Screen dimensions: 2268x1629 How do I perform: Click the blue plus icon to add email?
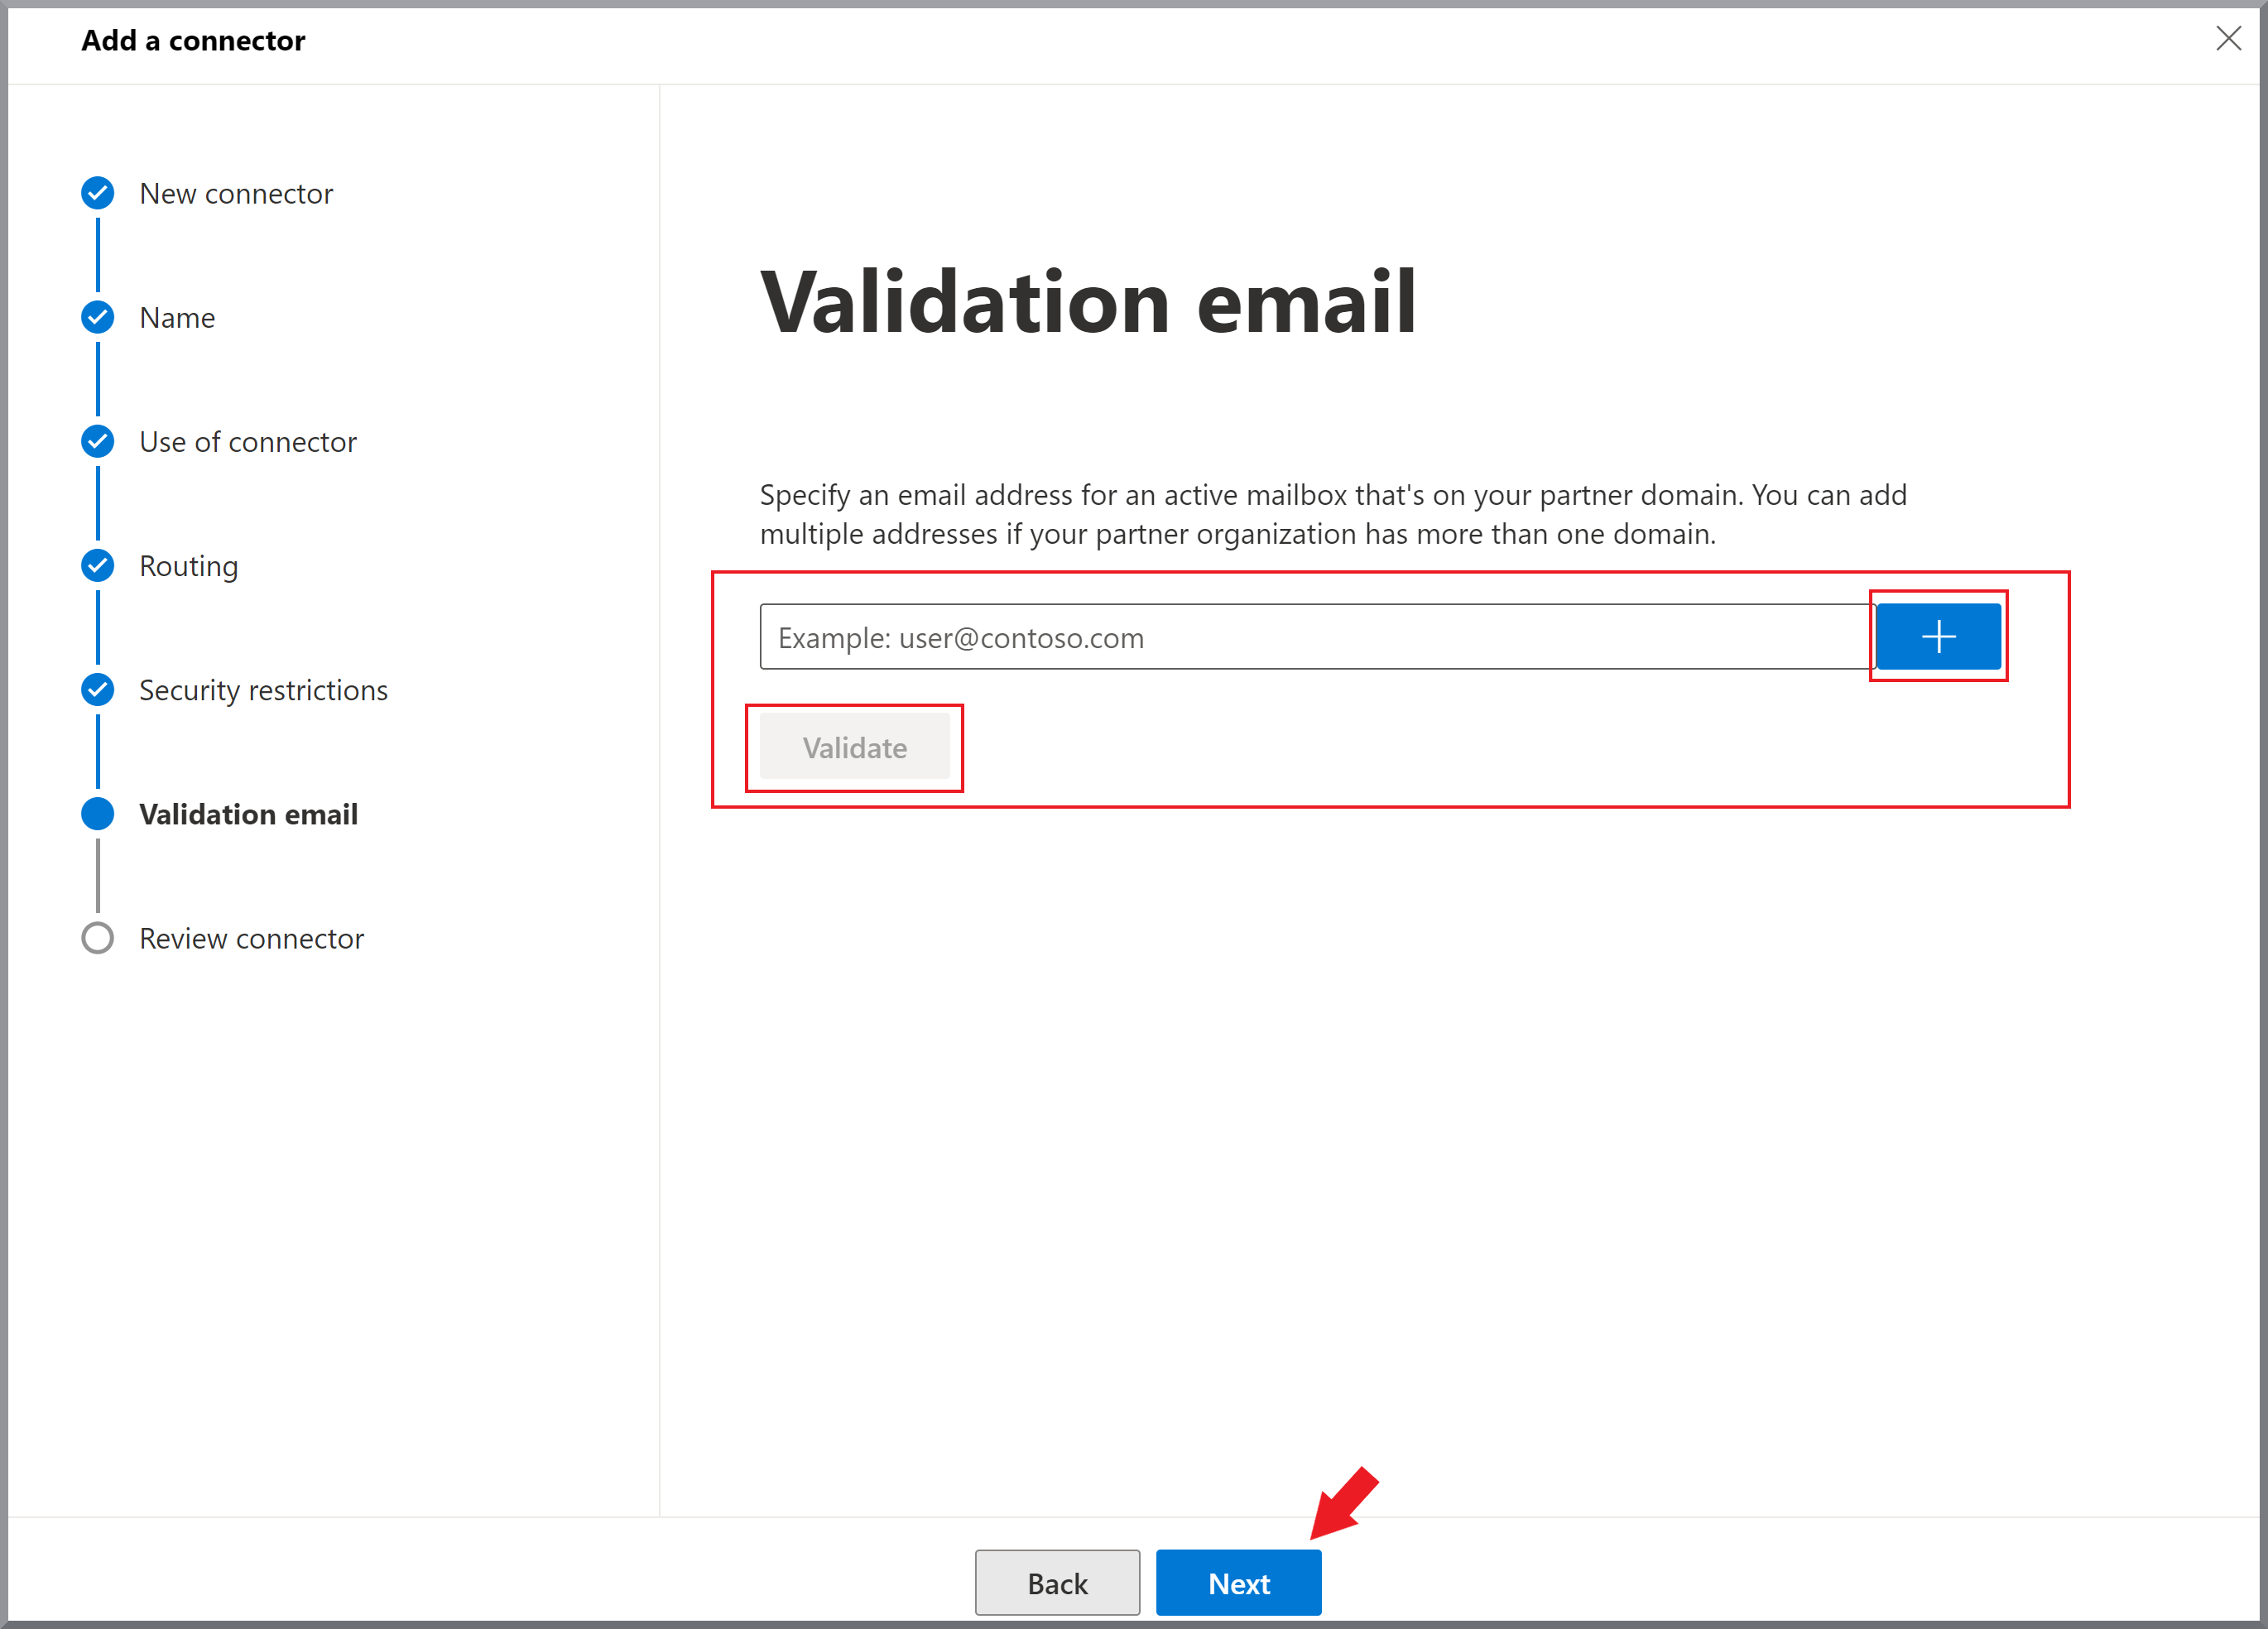(1937, 636)
